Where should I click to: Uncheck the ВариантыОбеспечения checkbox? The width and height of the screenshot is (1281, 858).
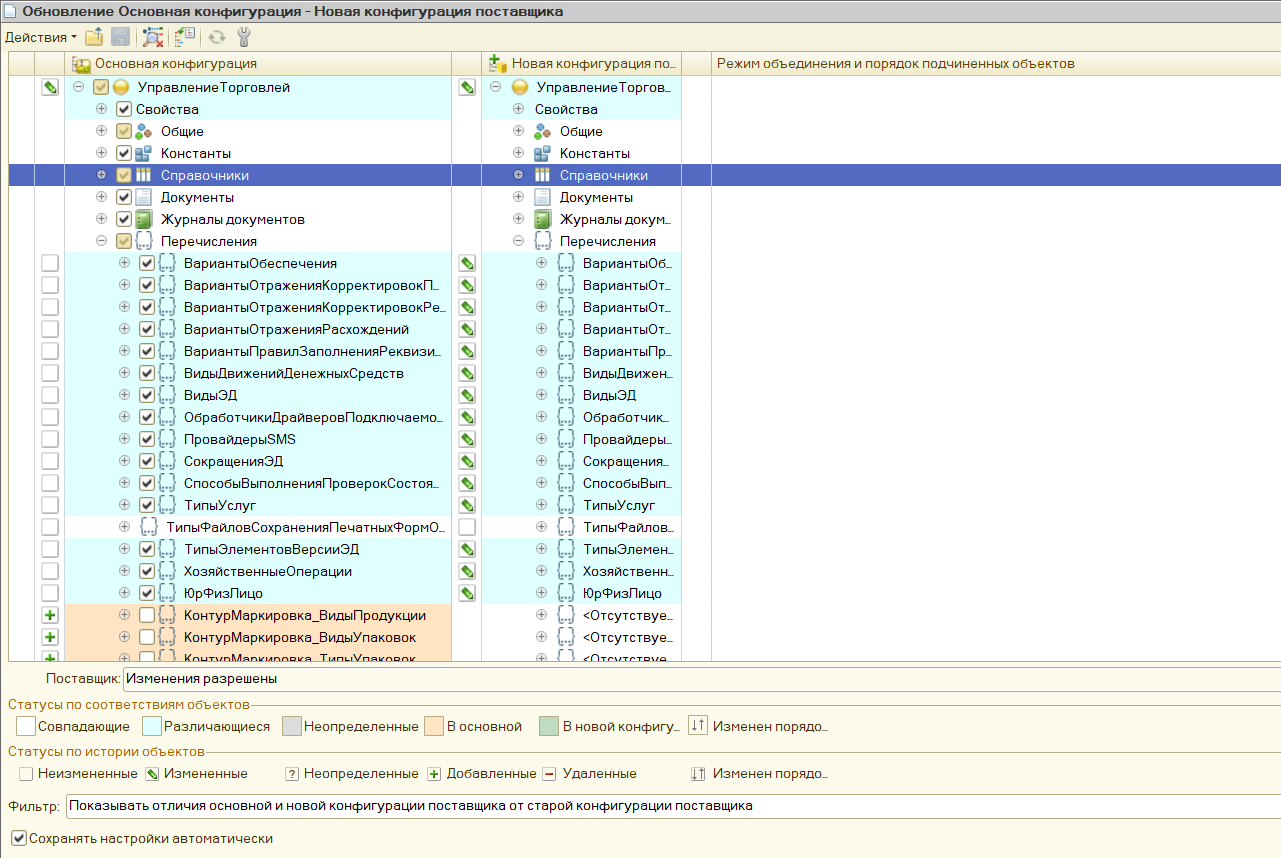(147, 263)
